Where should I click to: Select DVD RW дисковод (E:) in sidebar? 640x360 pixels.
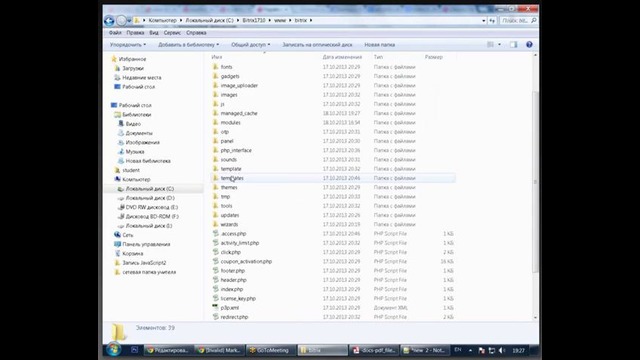click(152, 207)
